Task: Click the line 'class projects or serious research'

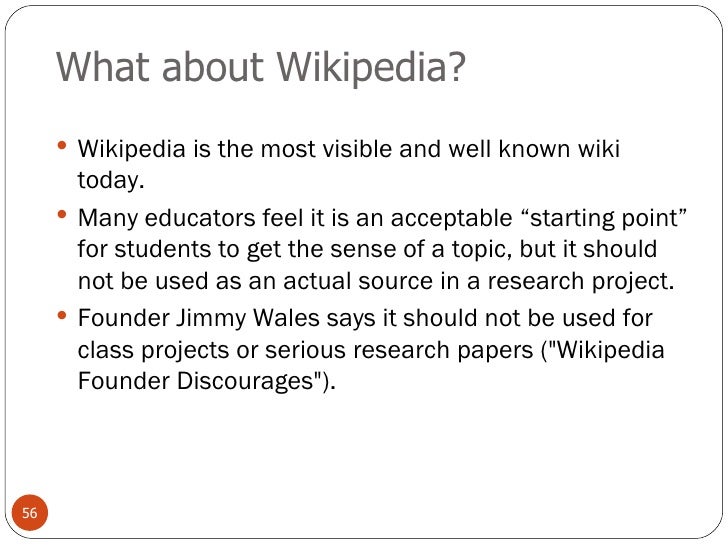Action: point(371,350)
